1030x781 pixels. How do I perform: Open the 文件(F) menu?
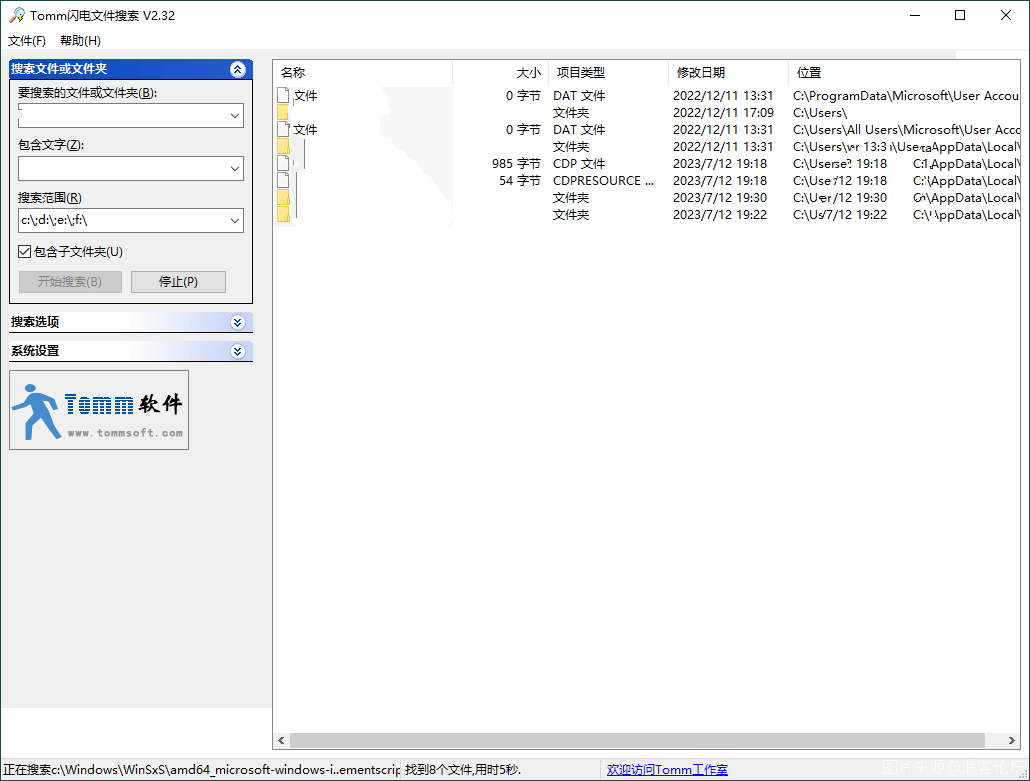point(27,41)
